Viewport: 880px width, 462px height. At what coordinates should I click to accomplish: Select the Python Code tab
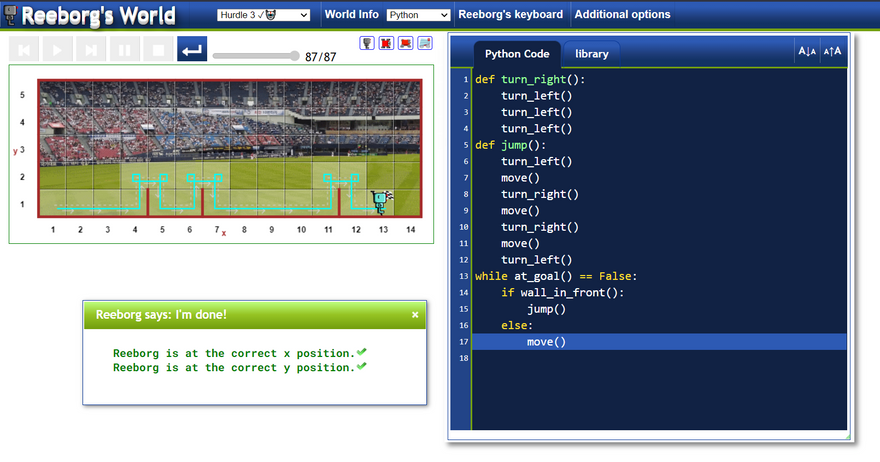tap(516, 53)
